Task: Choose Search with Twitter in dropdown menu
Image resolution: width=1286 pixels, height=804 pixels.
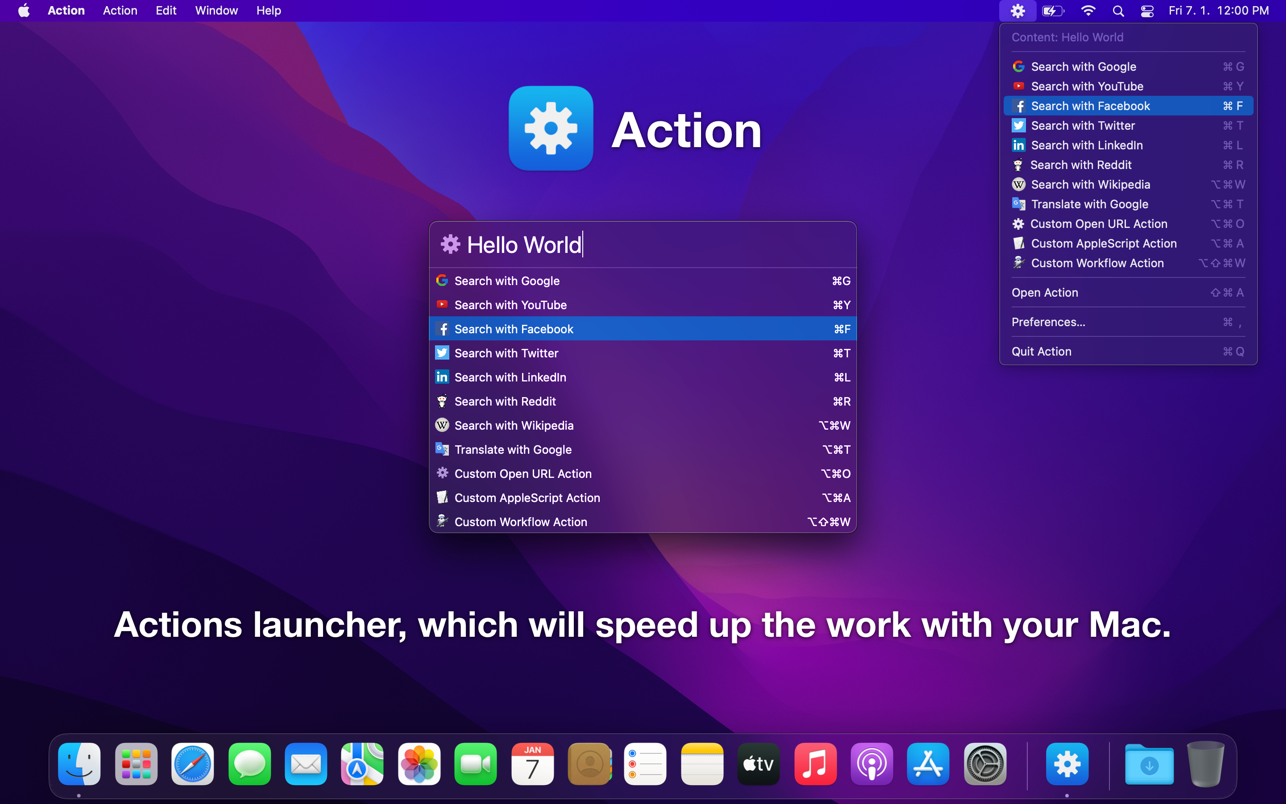Action: (1128, 126)
